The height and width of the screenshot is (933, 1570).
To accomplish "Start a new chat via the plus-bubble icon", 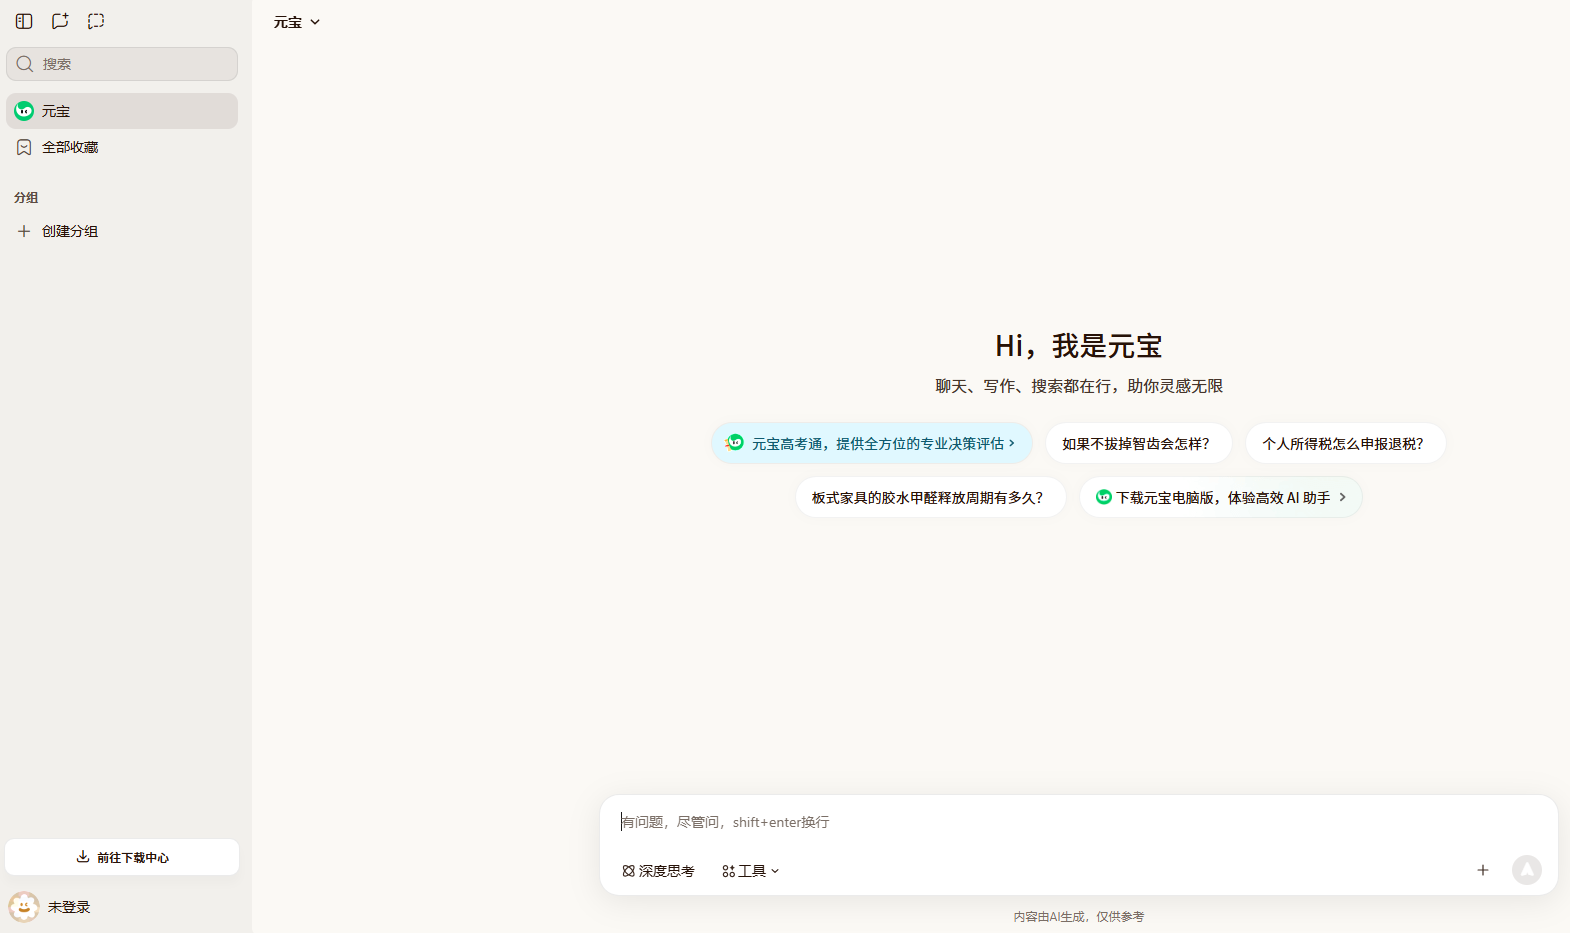I will (60, 21).
